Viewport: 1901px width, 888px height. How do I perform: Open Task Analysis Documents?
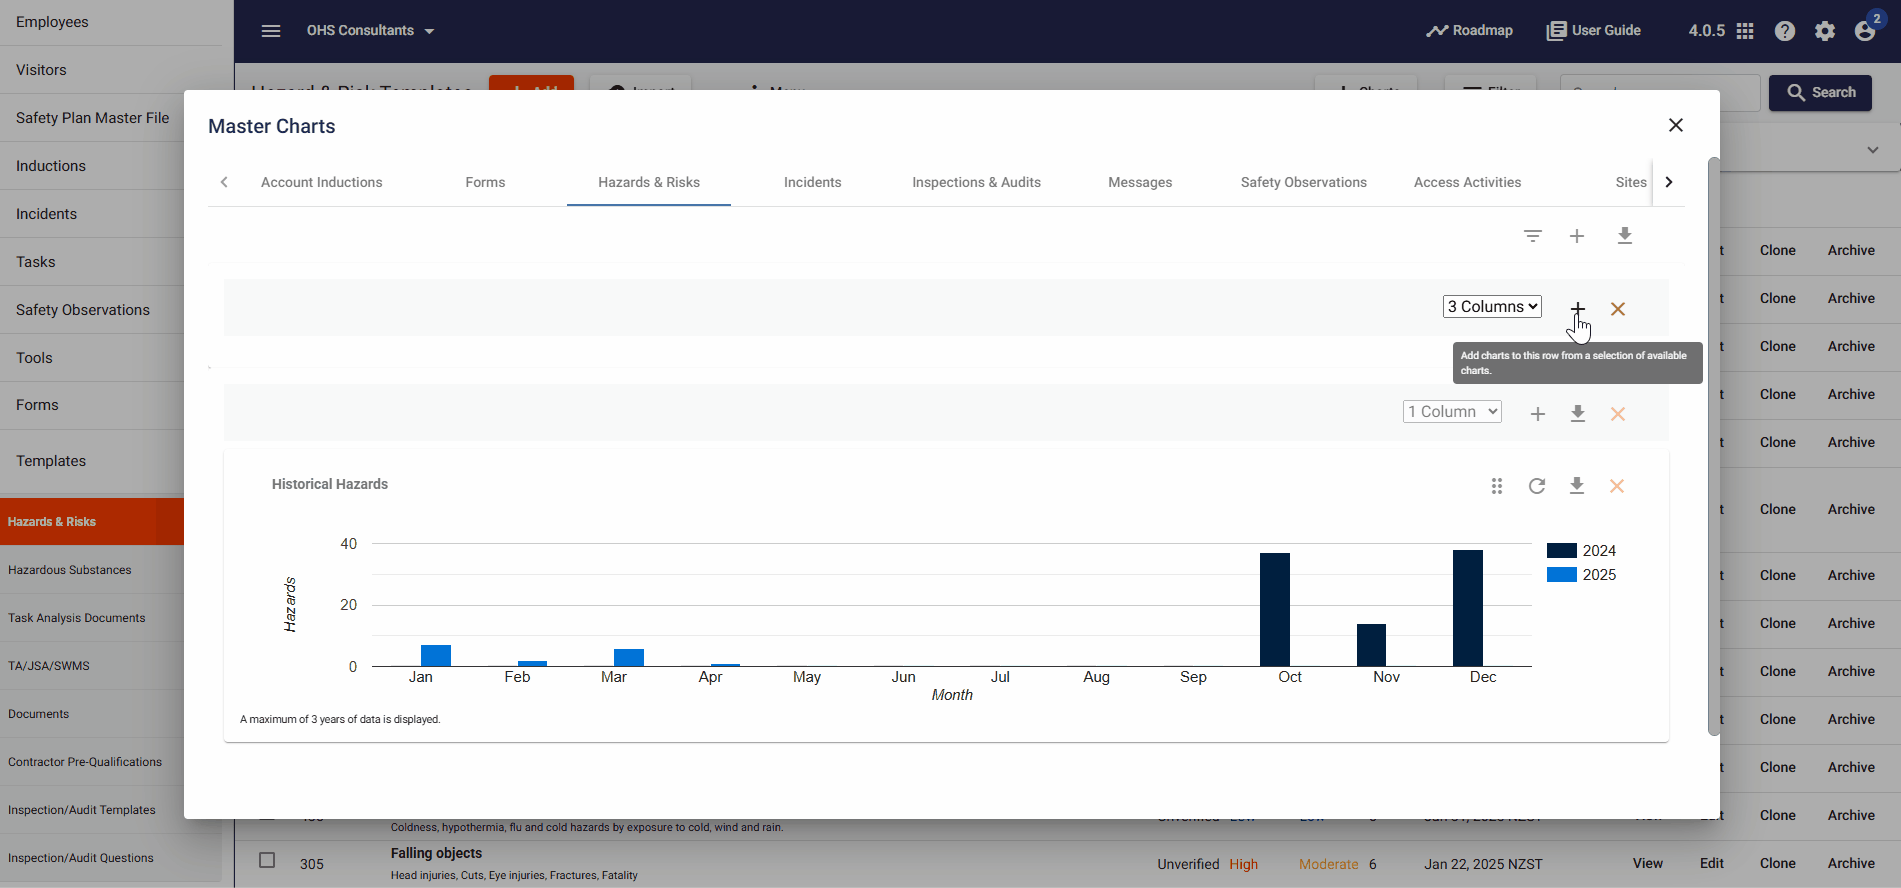[x=77, y=618]
